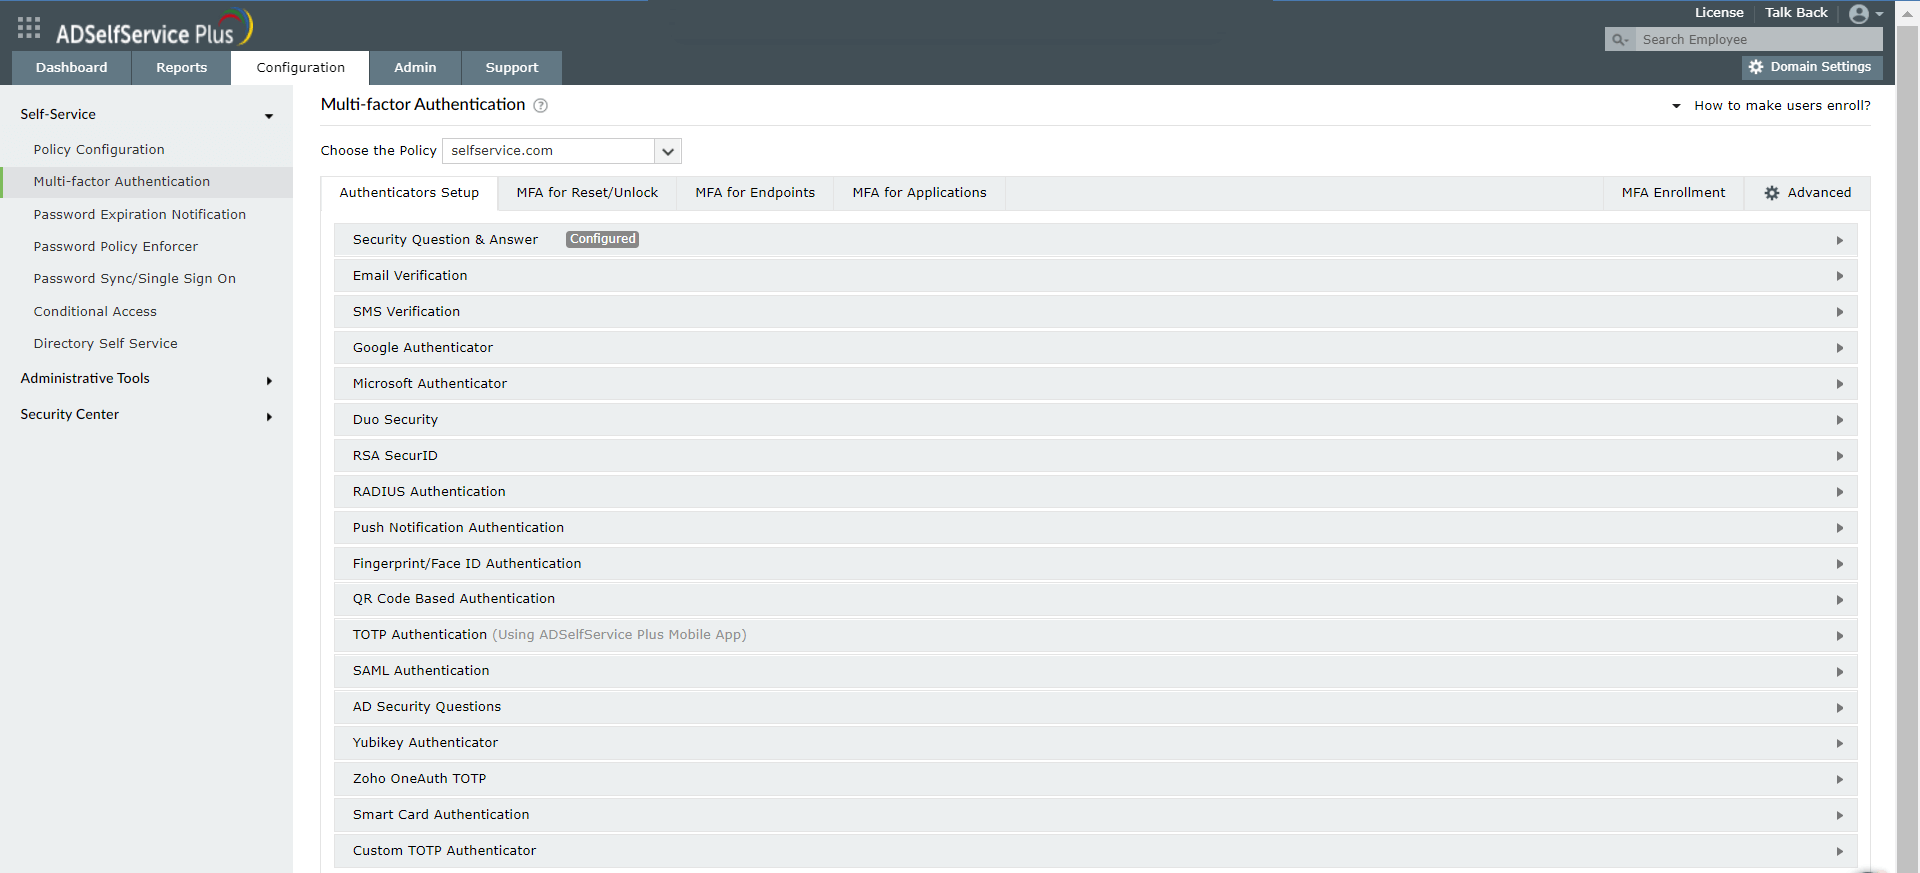
Task: Switch to MFA for Reset/Unlock tab
Action: pyautogui.click(x=587, y=193)
